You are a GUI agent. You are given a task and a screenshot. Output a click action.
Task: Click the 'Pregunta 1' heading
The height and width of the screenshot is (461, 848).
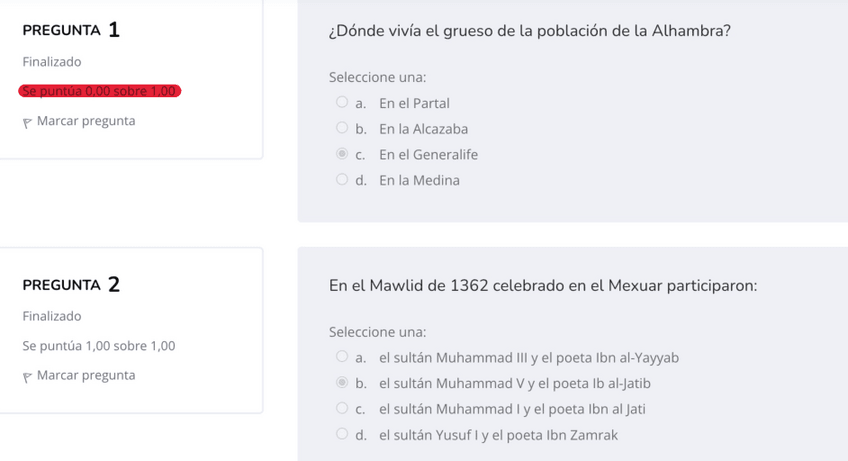71,30
